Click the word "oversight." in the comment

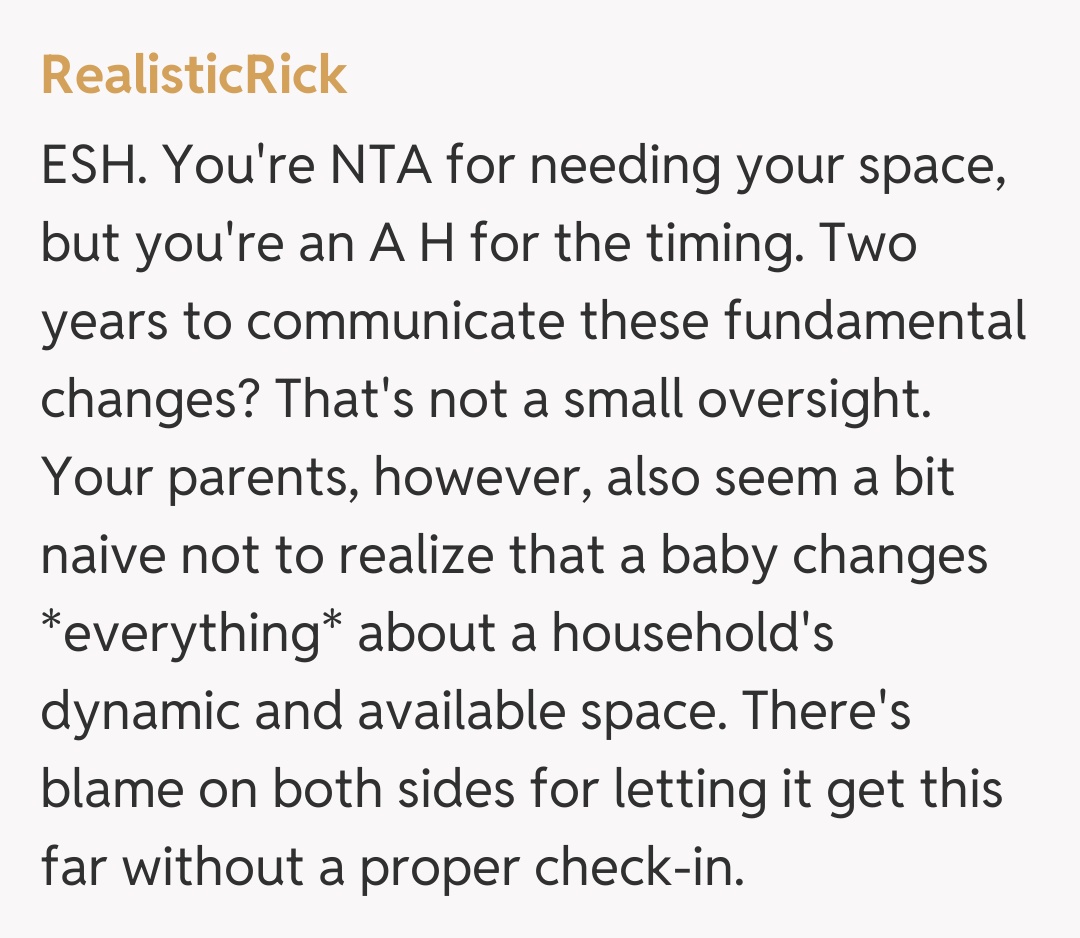(814, 400)
